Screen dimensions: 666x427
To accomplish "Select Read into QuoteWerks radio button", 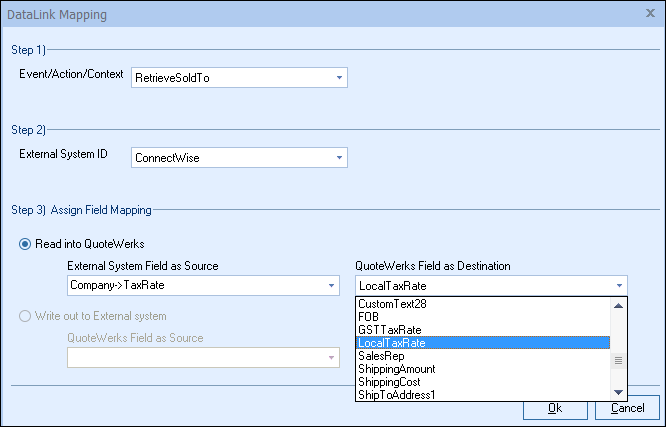I will pos(26,245).
